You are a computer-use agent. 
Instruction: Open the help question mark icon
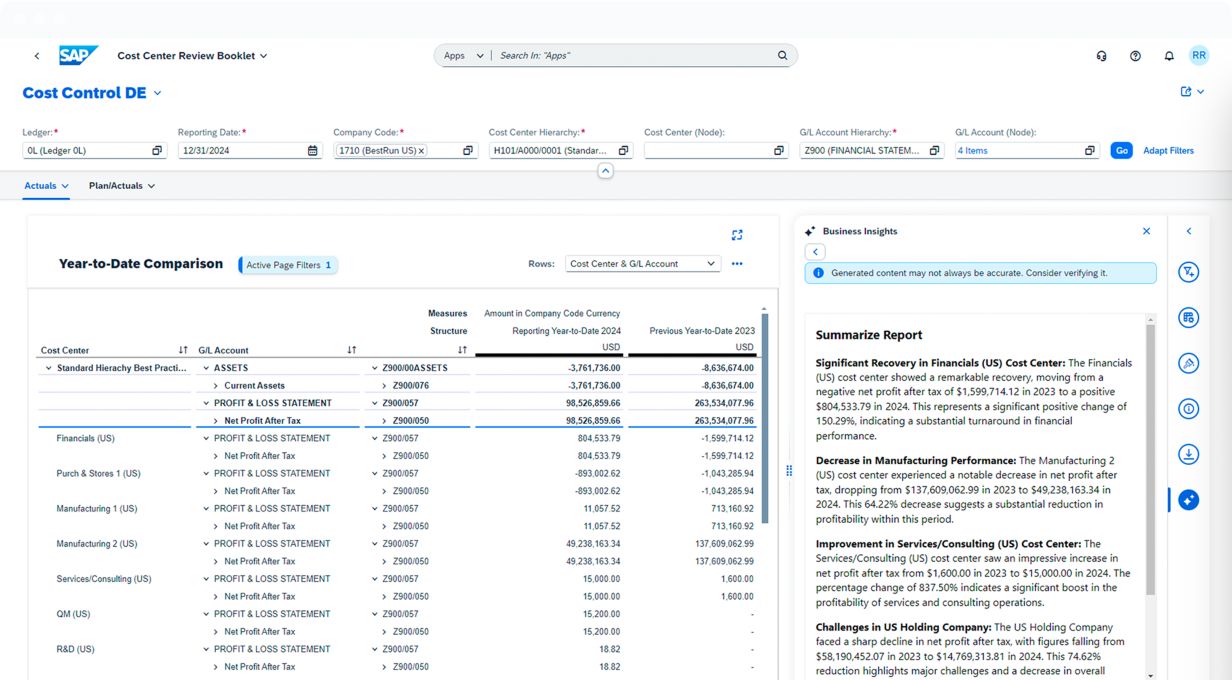(x=1135, y=56)
